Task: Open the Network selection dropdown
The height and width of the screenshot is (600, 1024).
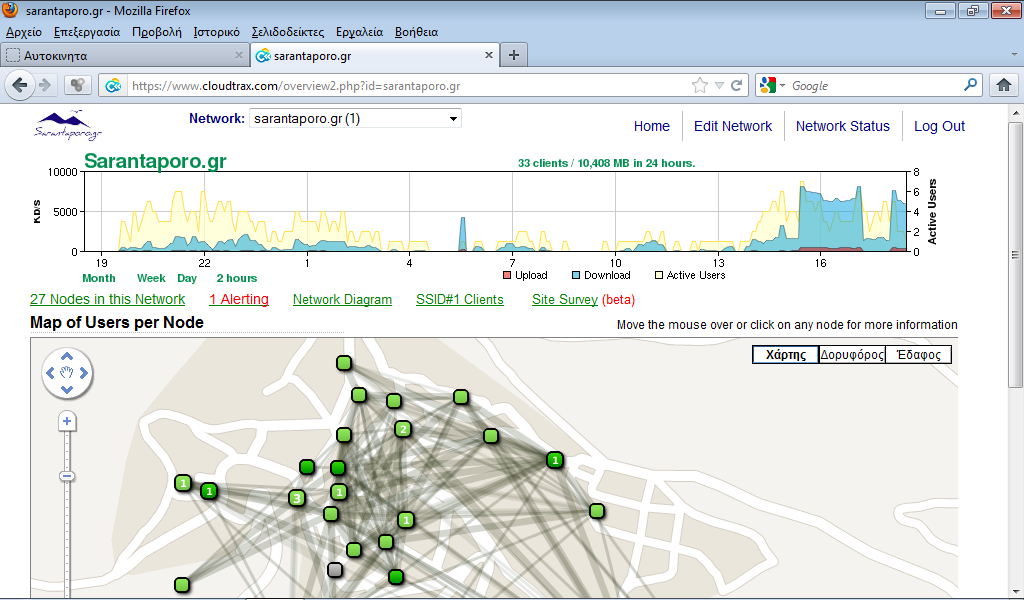Action: coord(355,119)
